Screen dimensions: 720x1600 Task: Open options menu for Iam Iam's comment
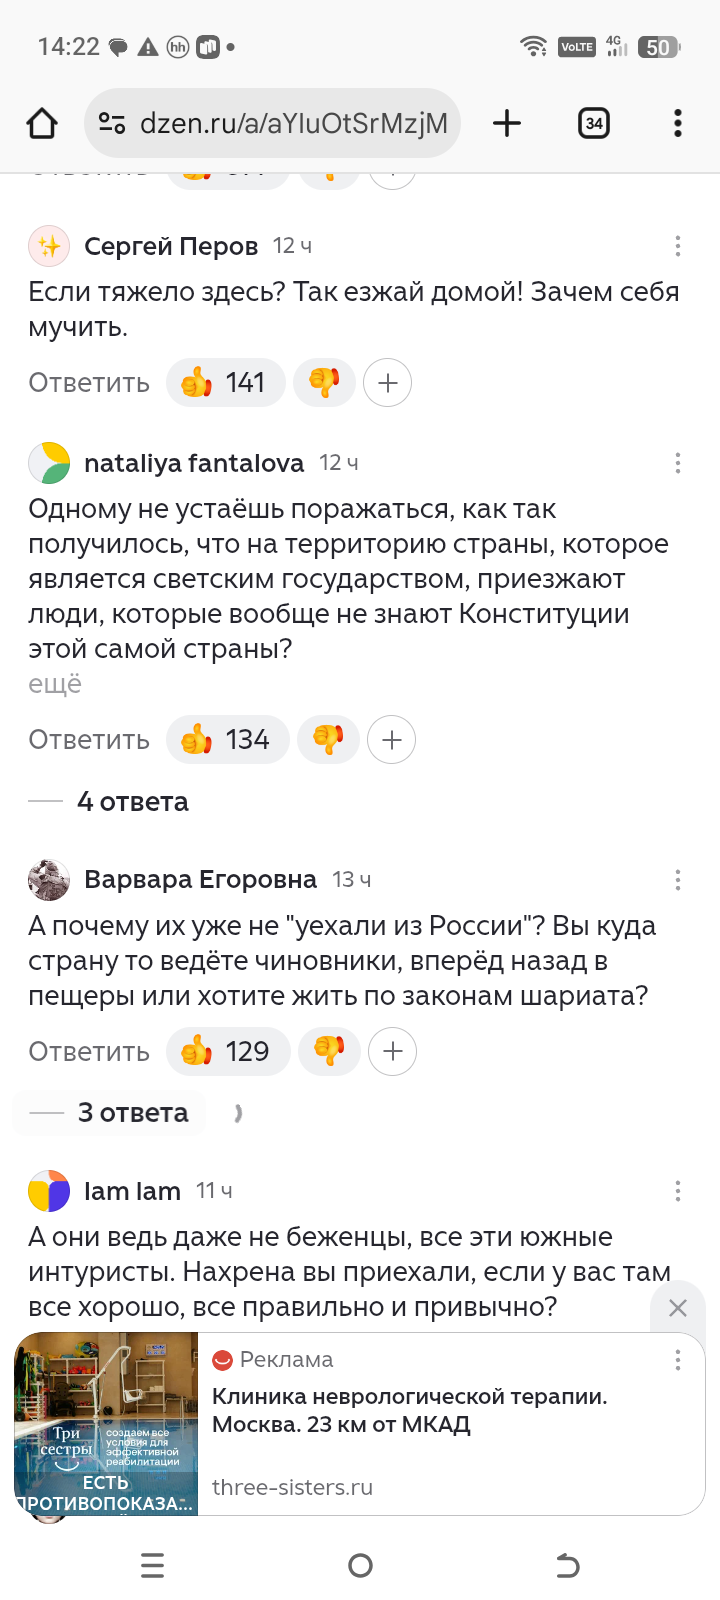(678, 1191)
